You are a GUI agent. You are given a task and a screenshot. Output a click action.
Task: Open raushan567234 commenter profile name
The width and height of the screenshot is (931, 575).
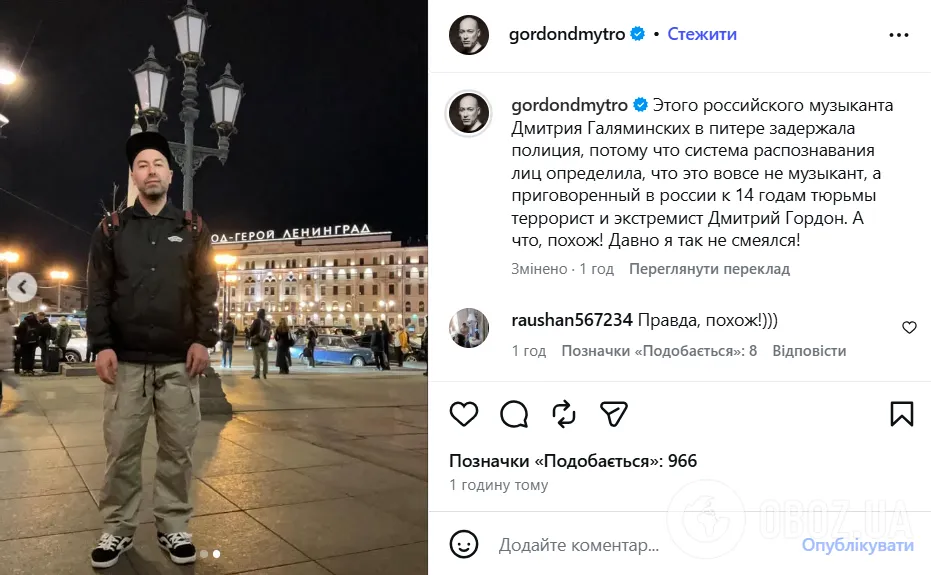point(572,320)
